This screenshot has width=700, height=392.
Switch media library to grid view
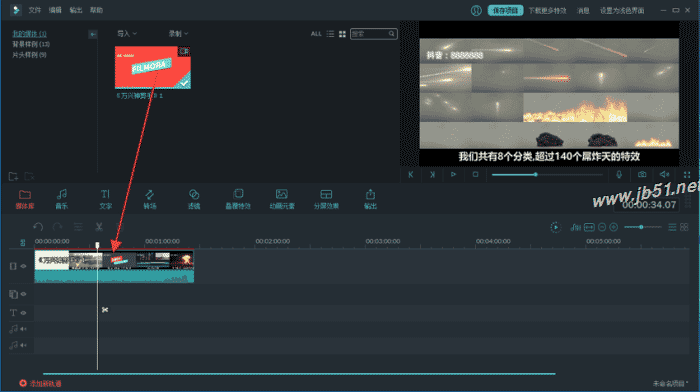click(x=342, y=33)
